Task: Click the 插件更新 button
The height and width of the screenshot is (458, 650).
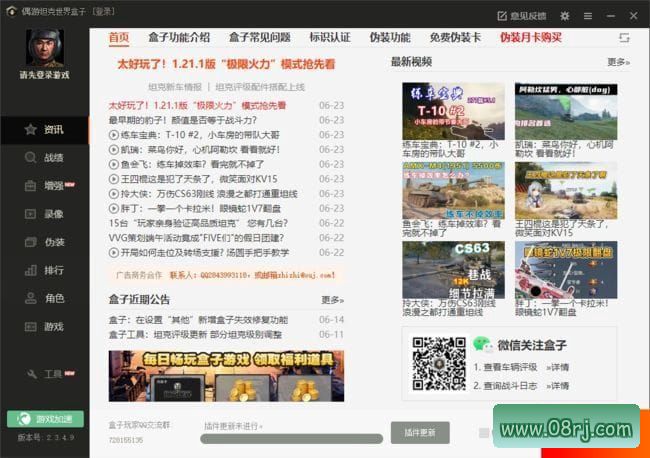Action: click(420, 433)
